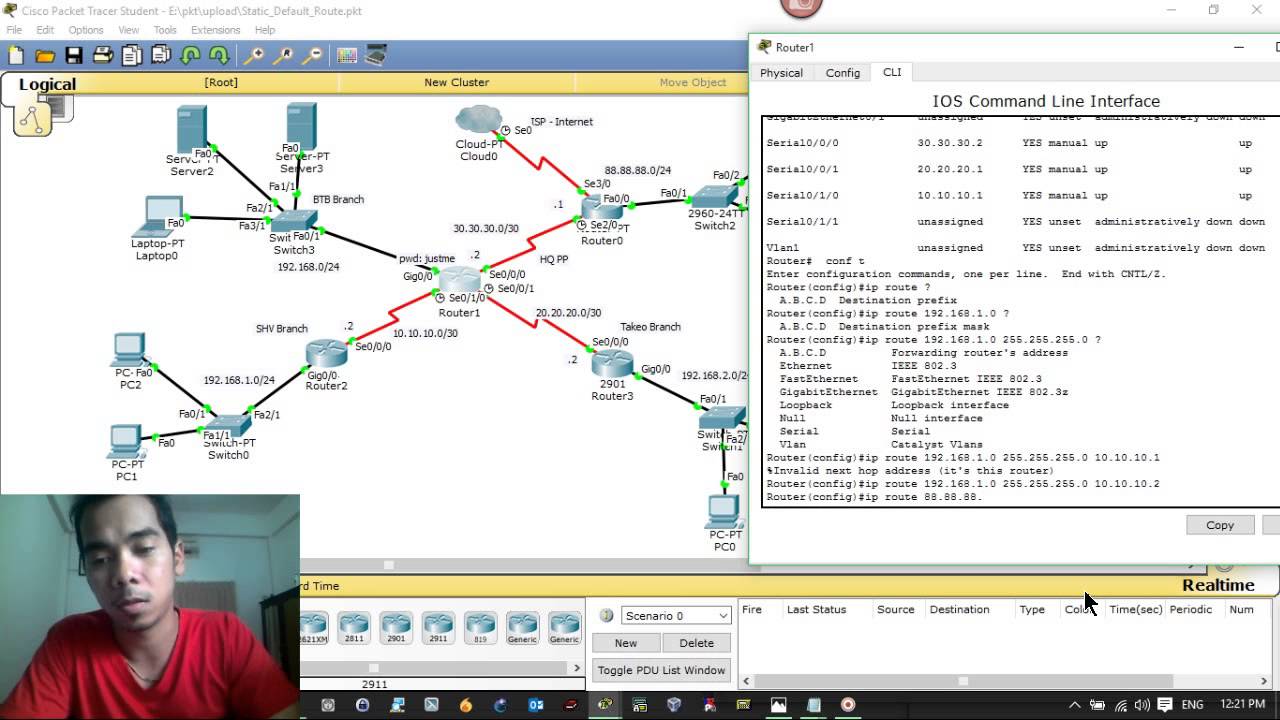Click the Delete scenario button
This screenshot has height=720, width=1280.
click(x=697, y=643)
